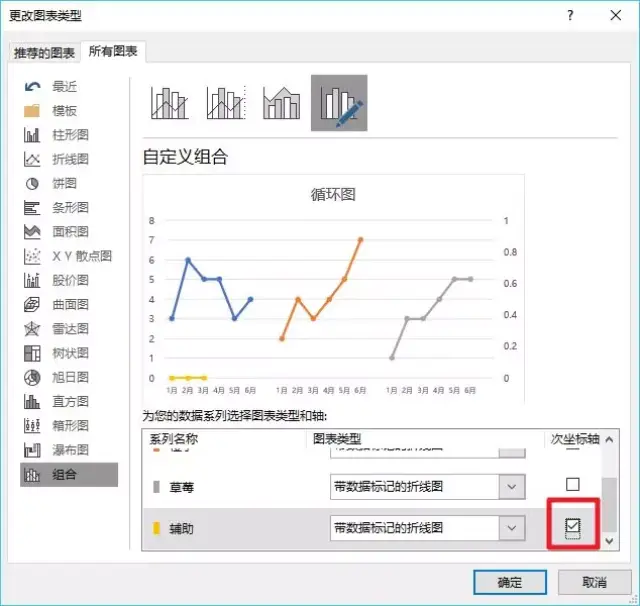Viewport: 640px width, 606px height.
Task: Click the gray 草莓 series color swatch
Action: [156, 486]
